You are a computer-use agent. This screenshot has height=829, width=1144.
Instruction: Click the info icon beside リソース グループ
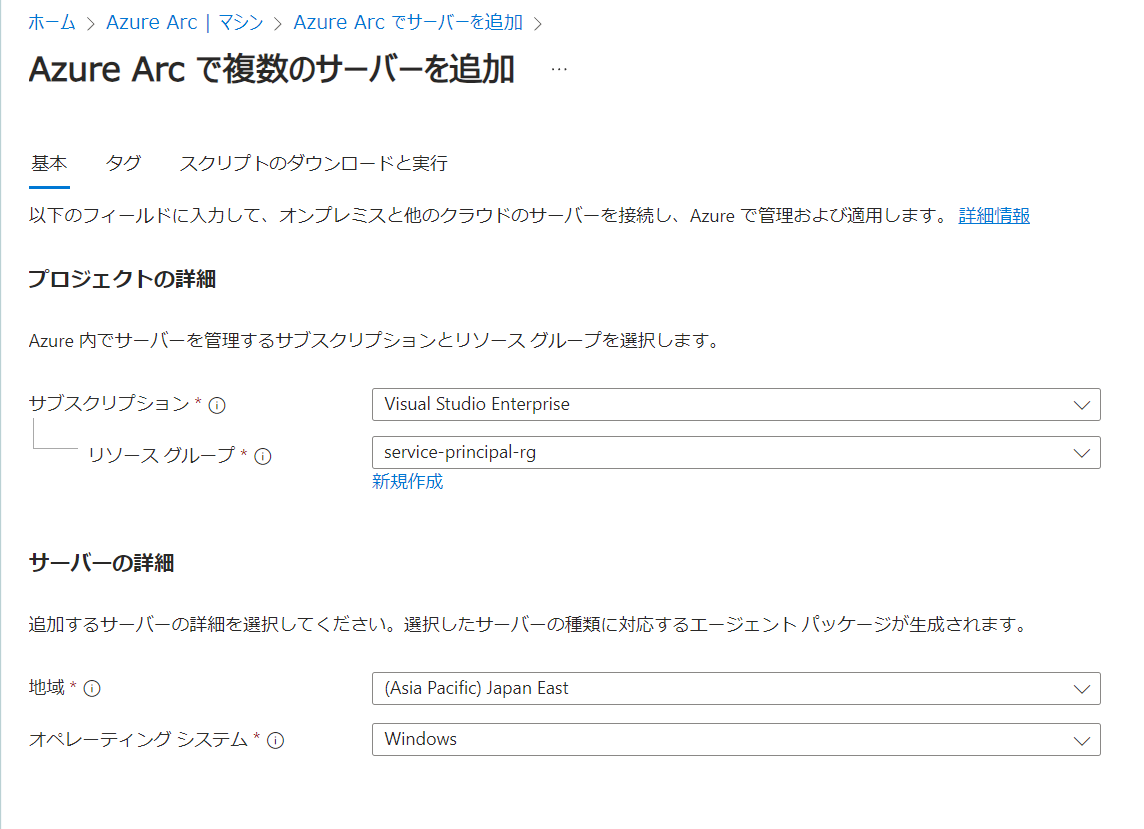pyautogui.click(x=263, y=456)
